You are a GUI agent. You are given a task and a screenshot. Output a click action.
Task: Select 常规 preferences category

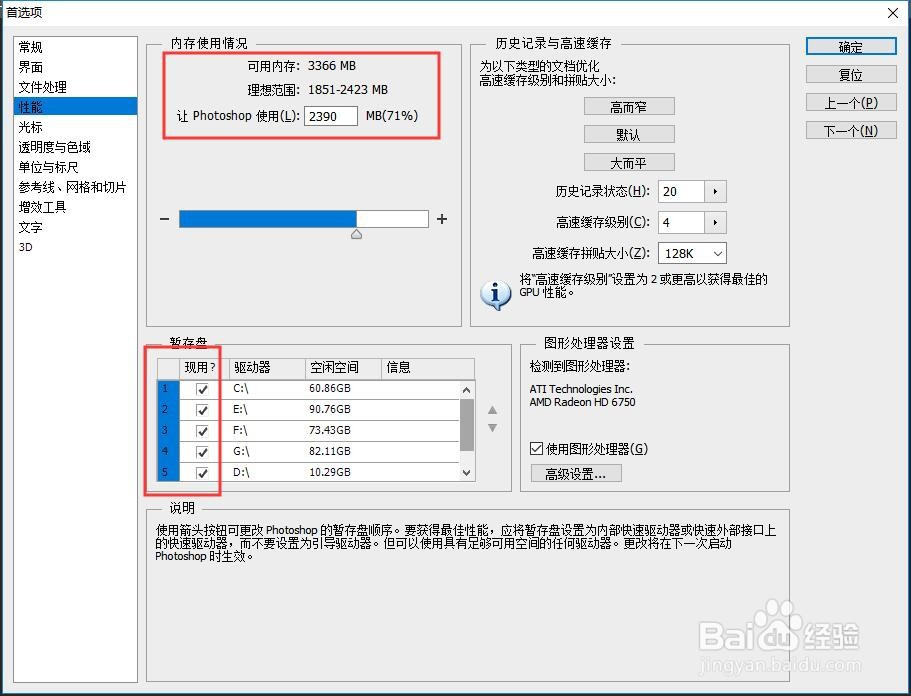75,46
